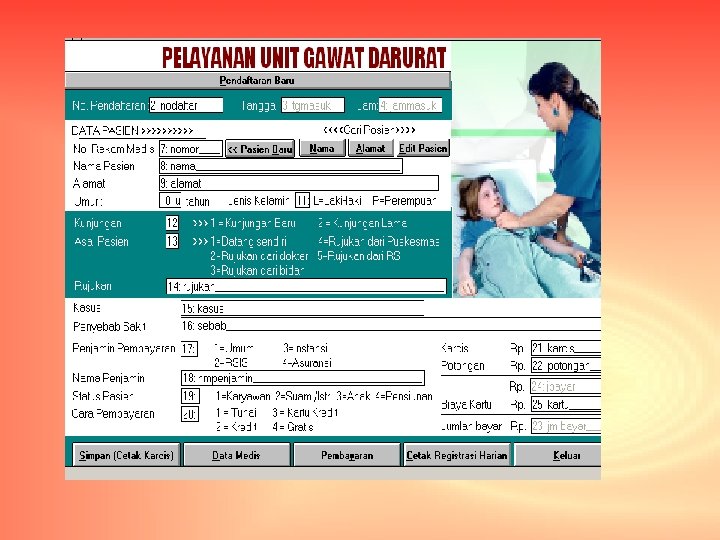Click the '<<<<Cari Pasien>>>>' label
The width and height of the screenshot is (720, 540).
(370, 130)
